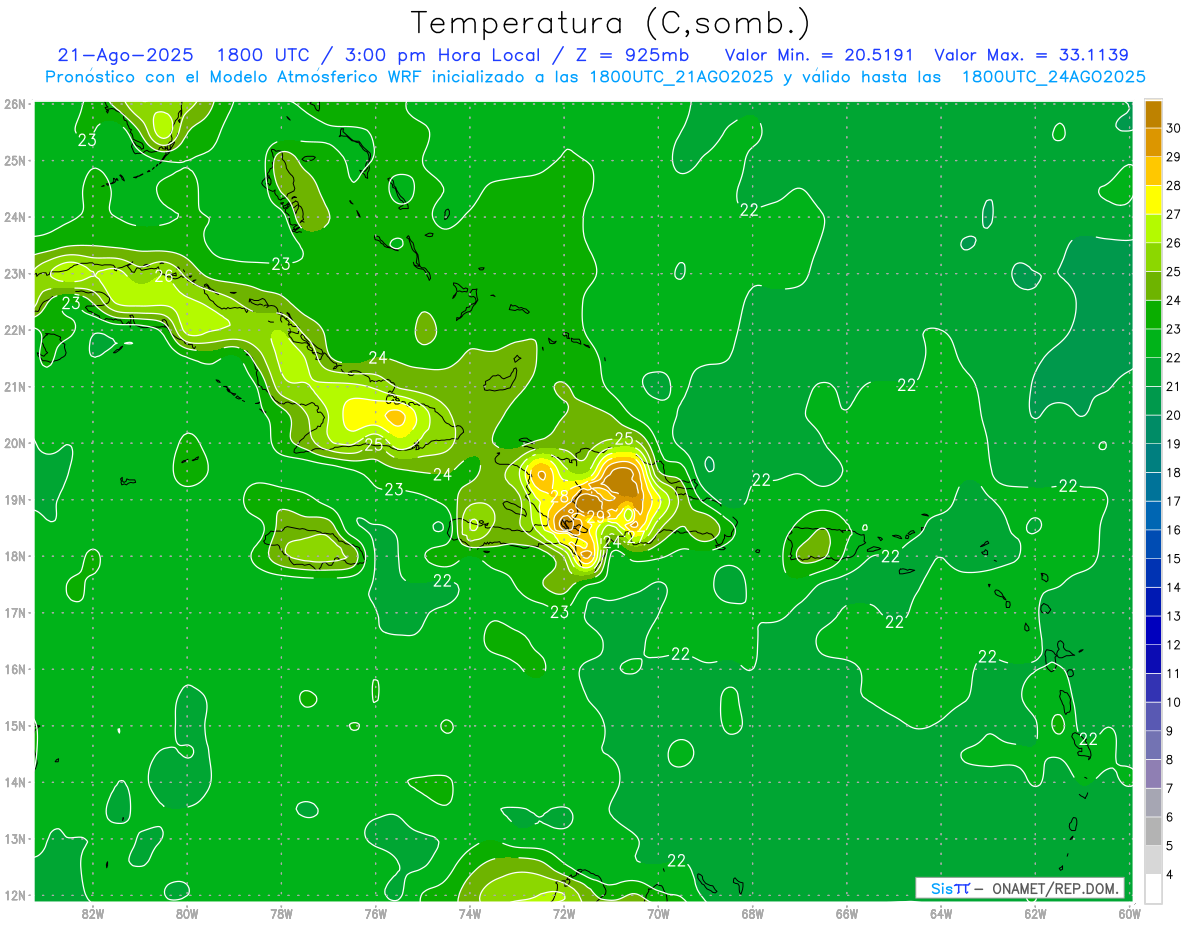This screenshot has height=927, width=1200.
Task: Click the orange hotspot over eastern Cuba
Action: tap(396, 417)
